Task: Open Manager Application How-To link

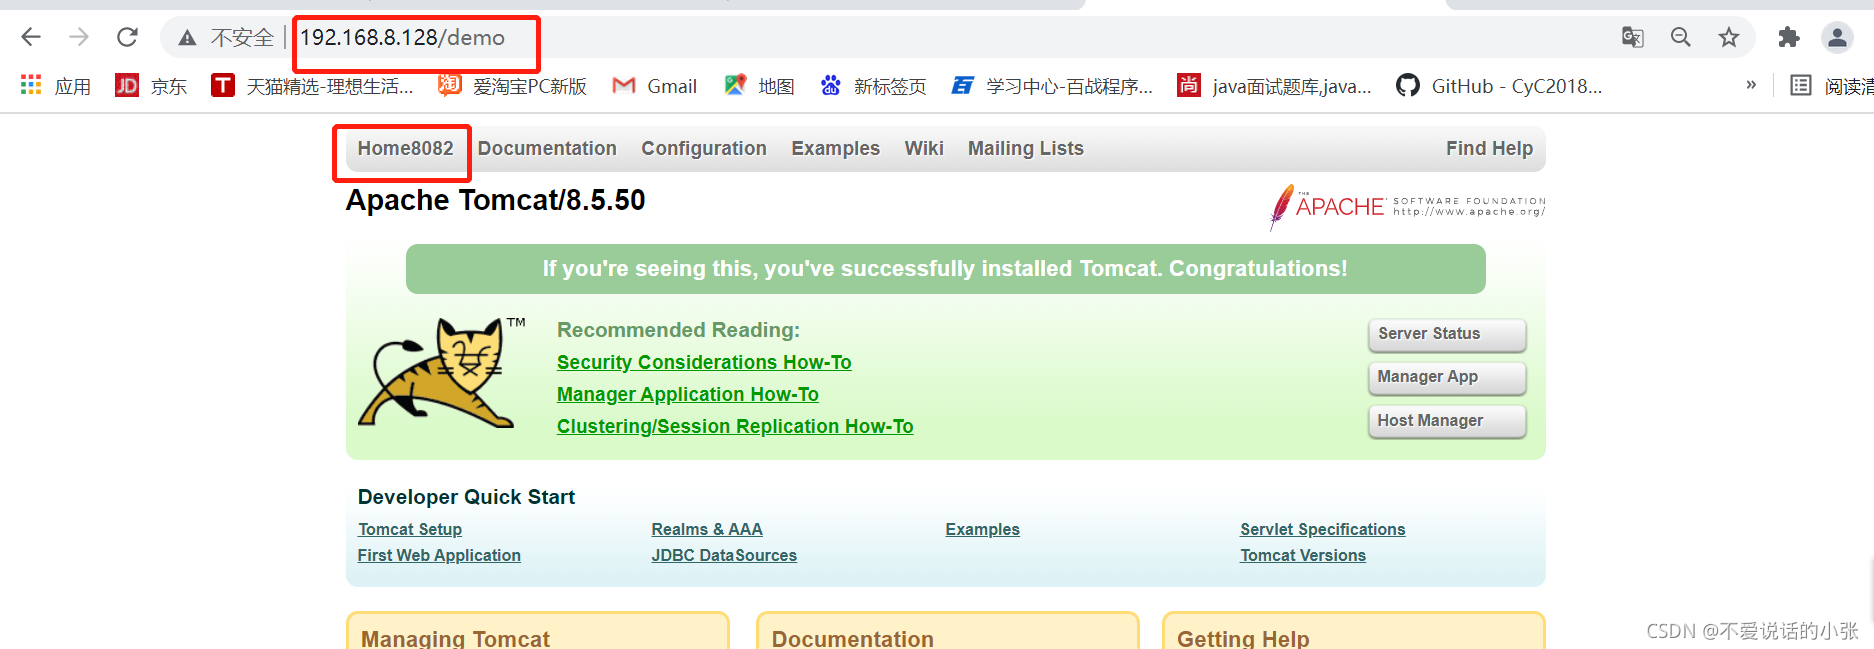Action: [688, 395]
